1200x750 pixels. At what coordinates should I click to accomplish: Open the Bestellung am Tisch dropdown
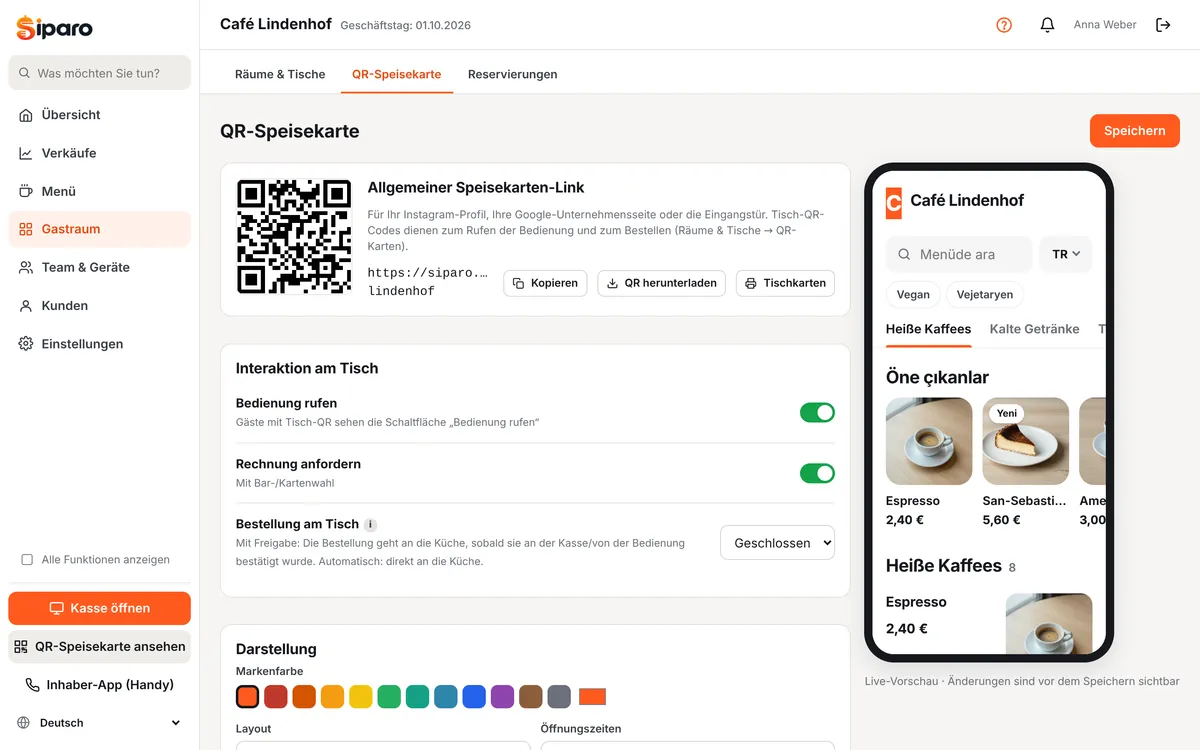coord(777,543)
